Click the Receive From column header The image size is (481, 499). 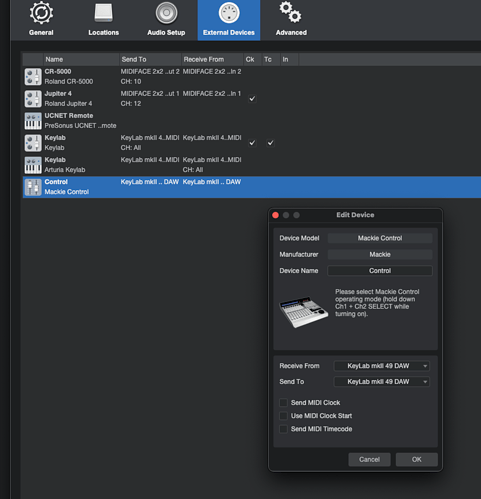[212, 59]
